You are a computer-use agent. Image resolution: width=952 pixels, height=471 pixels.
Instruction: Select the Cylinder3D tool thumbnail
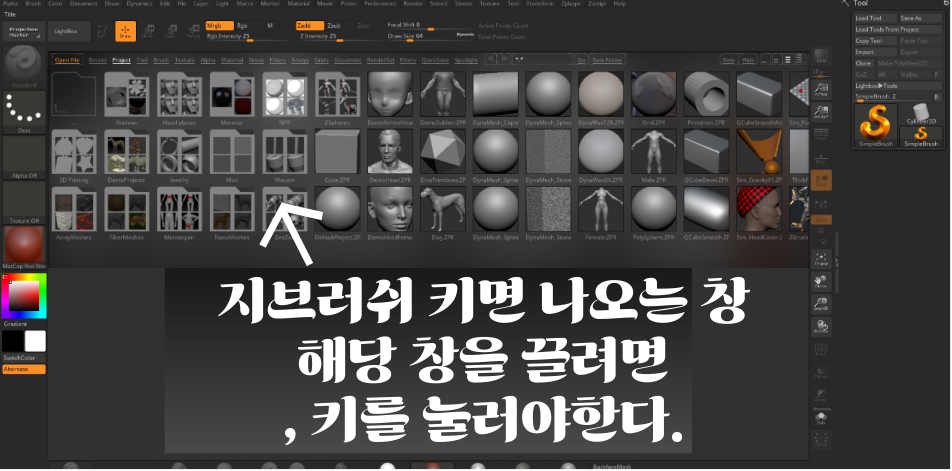[921, 114]
